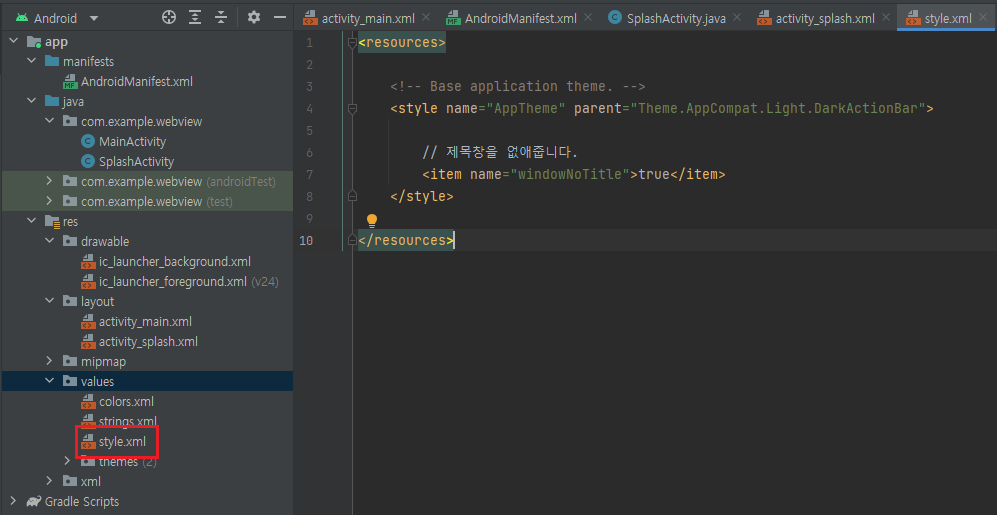Close the style.xml tab
997x515 pixels.
pos(983,18)
